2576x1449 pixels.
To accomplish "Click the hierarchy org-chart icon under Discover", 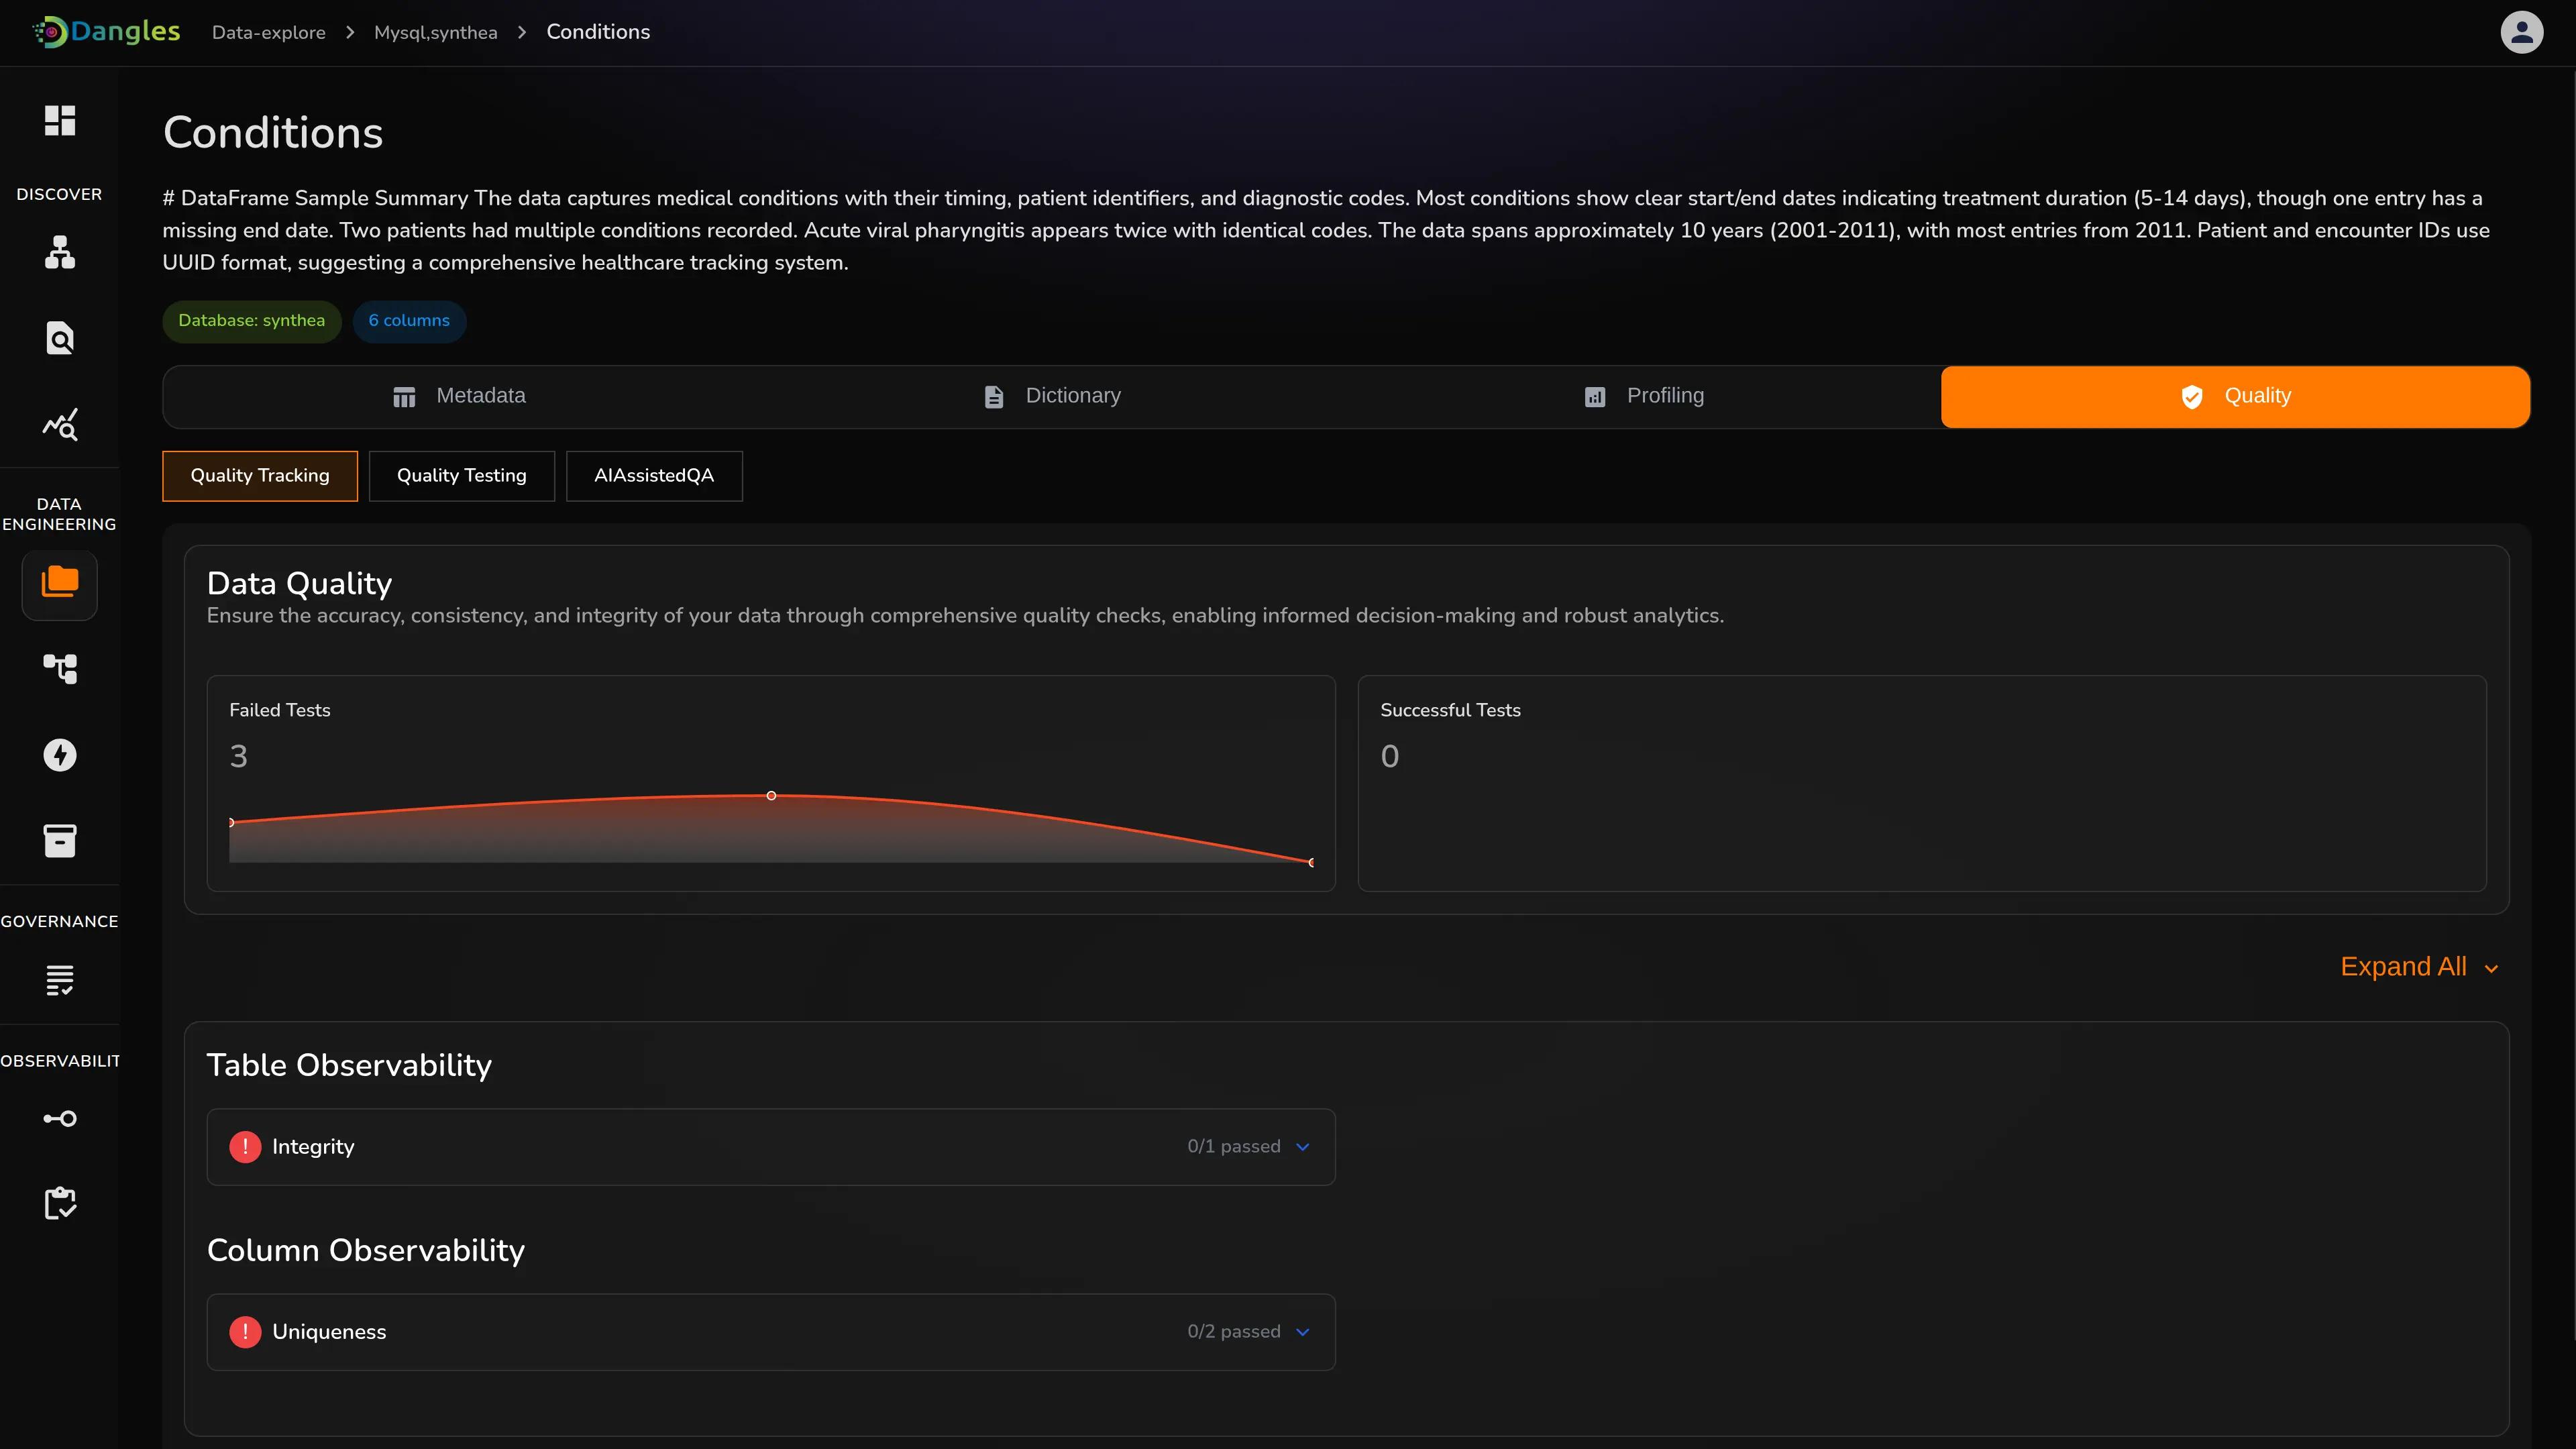I will (59, 252).
